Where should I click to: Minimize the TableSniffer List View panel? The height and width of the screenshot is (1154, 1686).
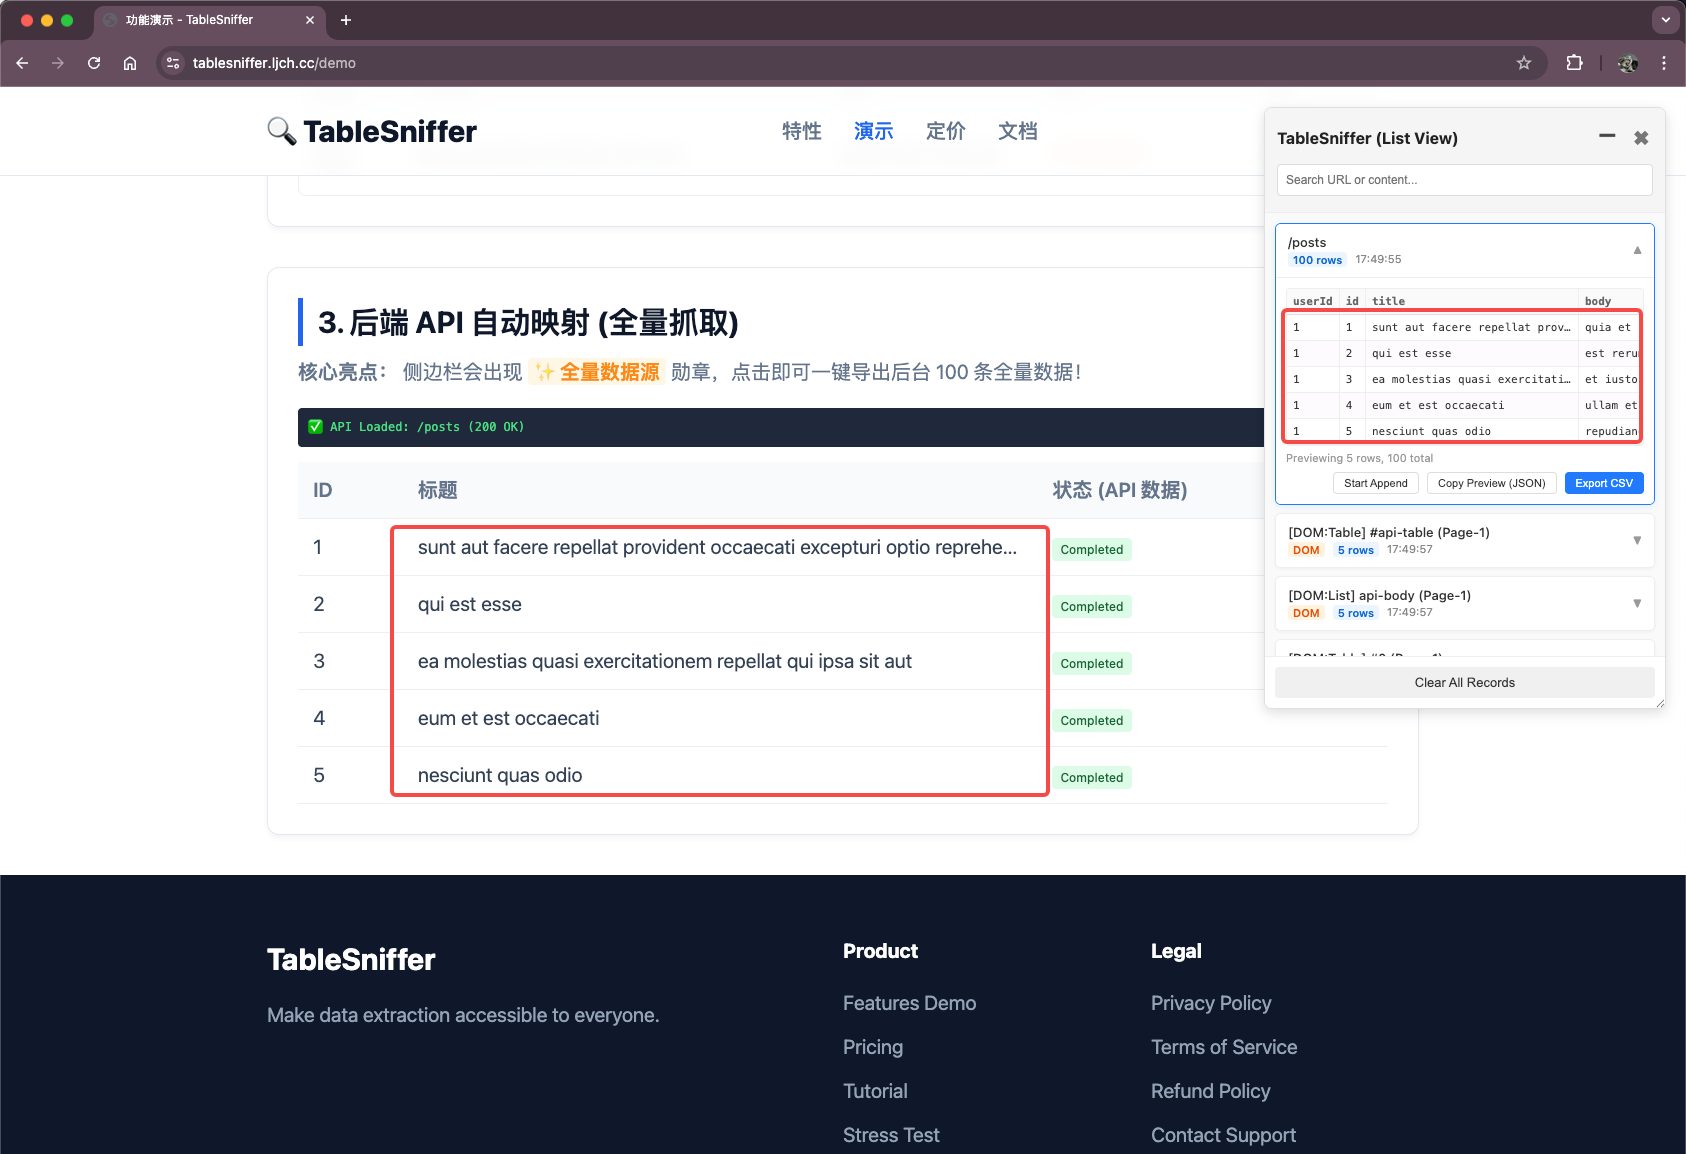[1605, 137]
